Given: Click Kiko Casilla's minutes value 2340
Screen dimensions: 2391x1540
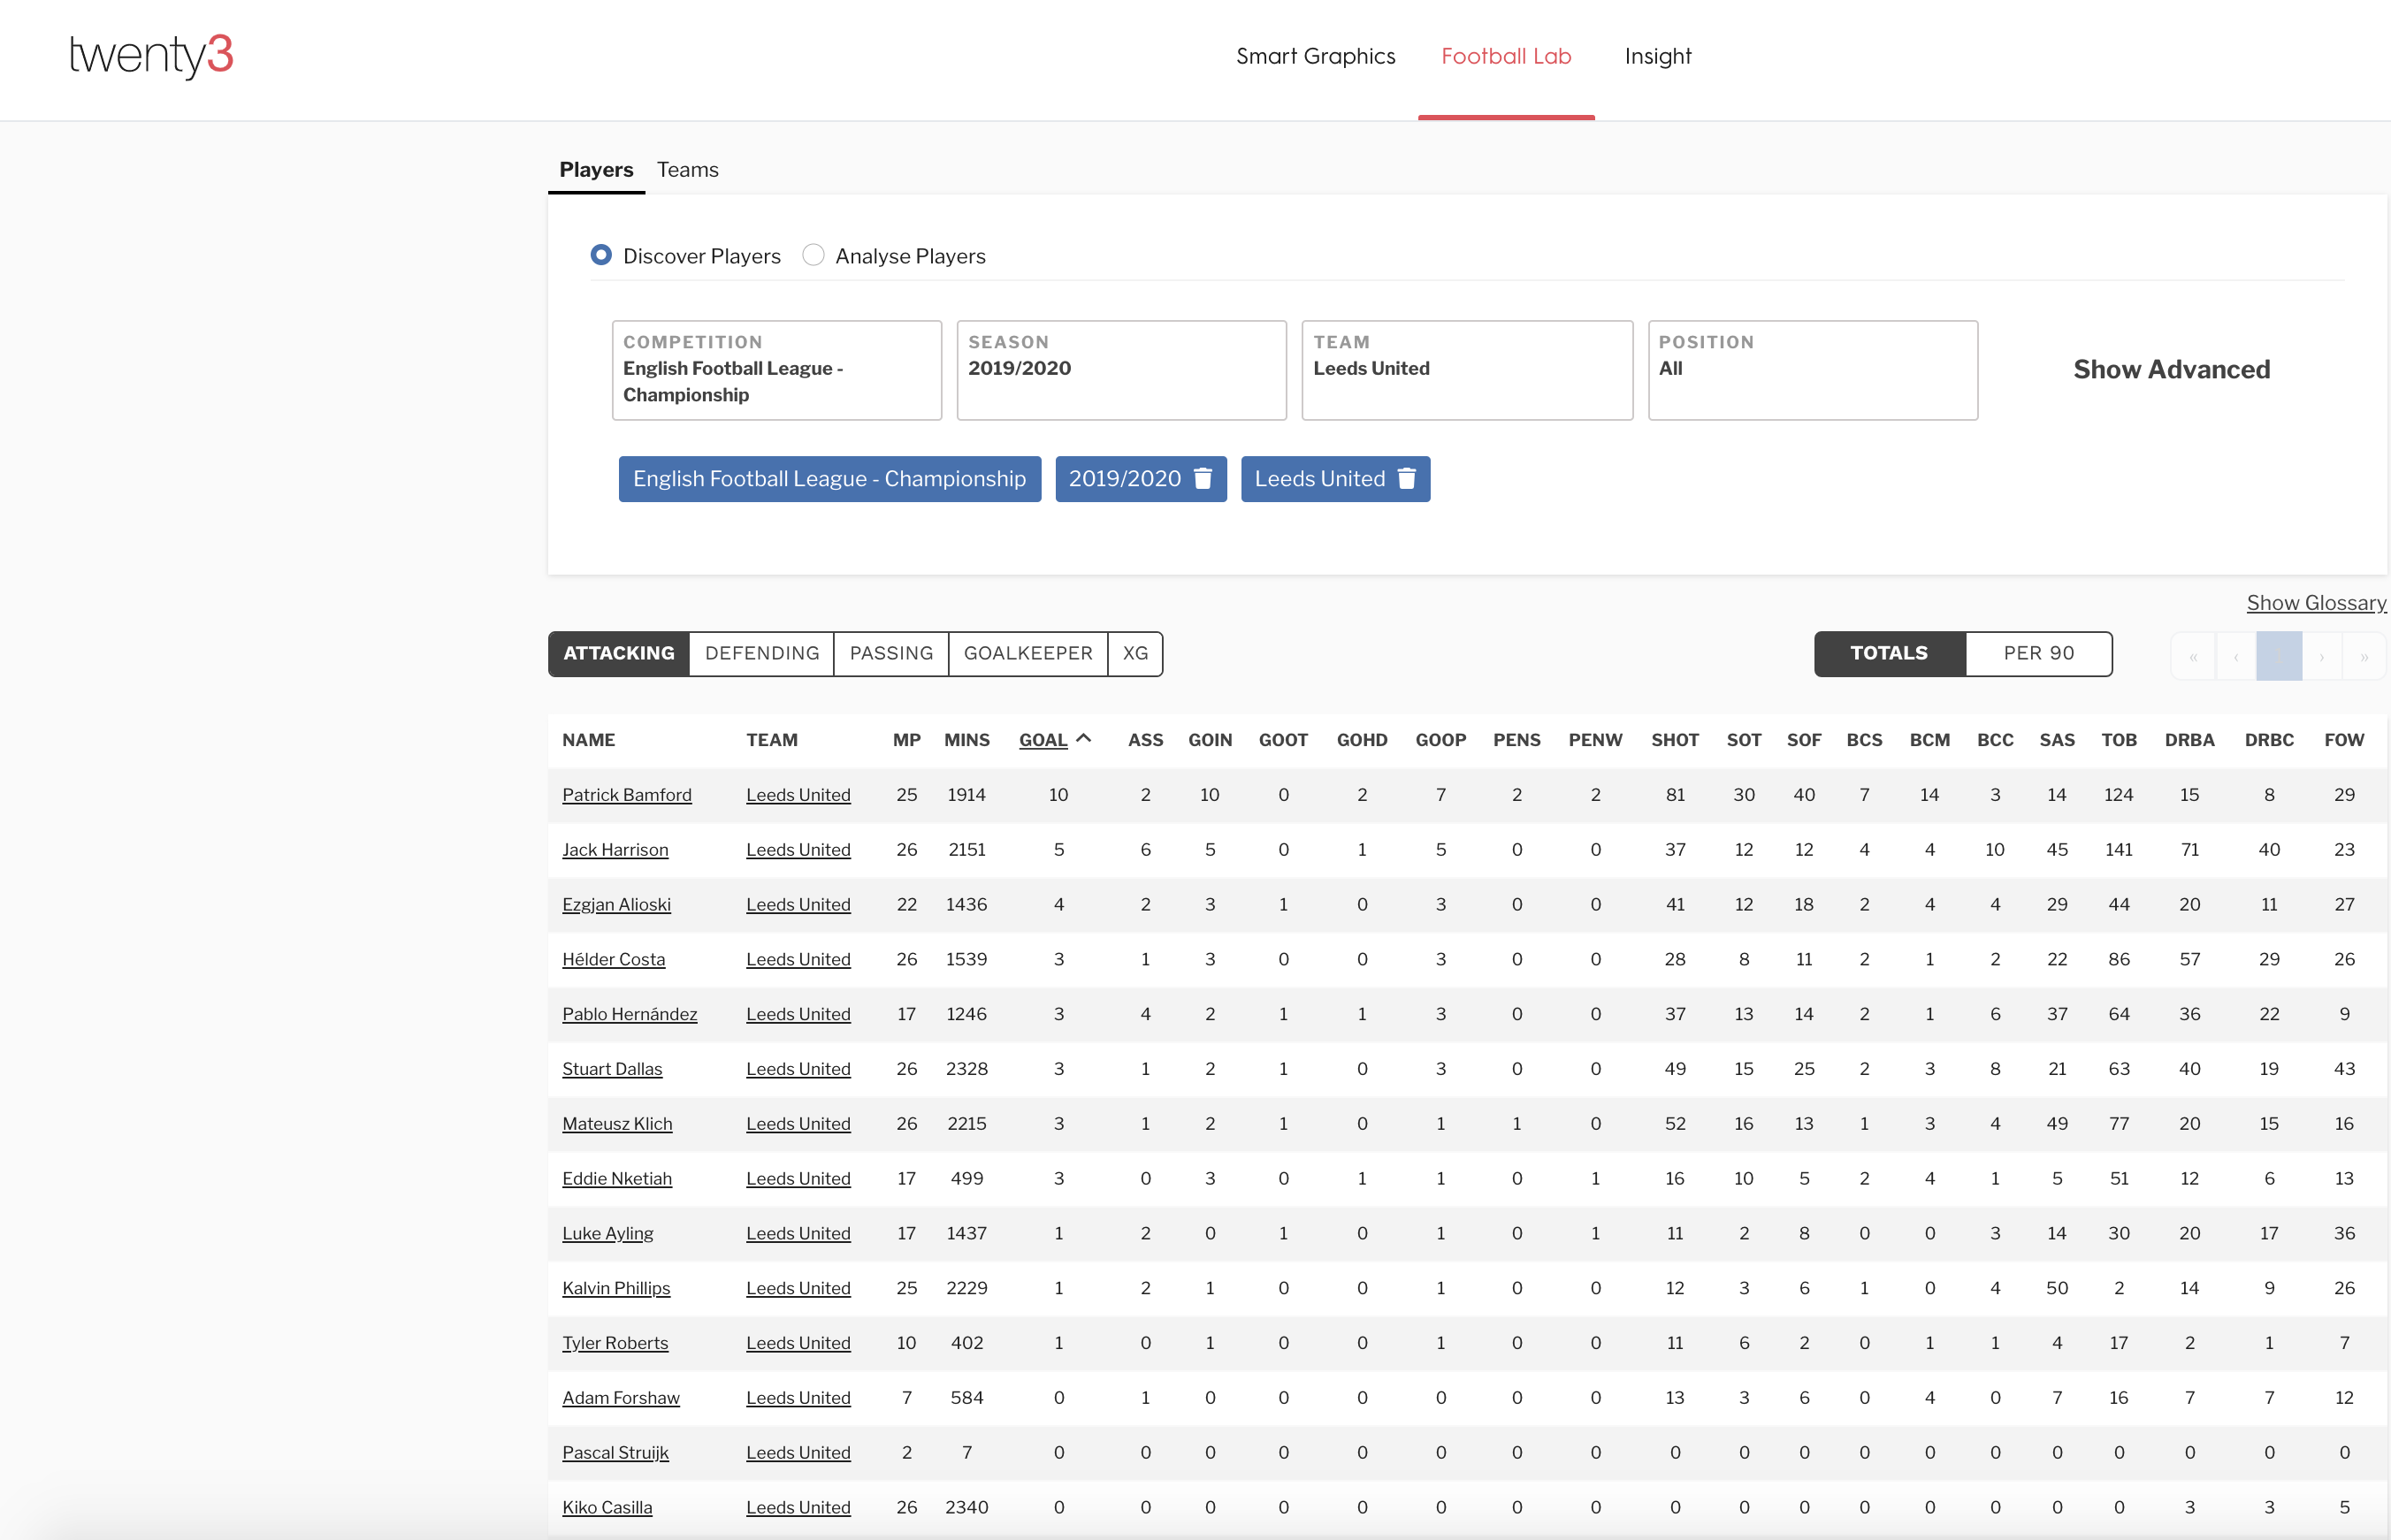Looking at the screenshot, I should coord(966,1507).
